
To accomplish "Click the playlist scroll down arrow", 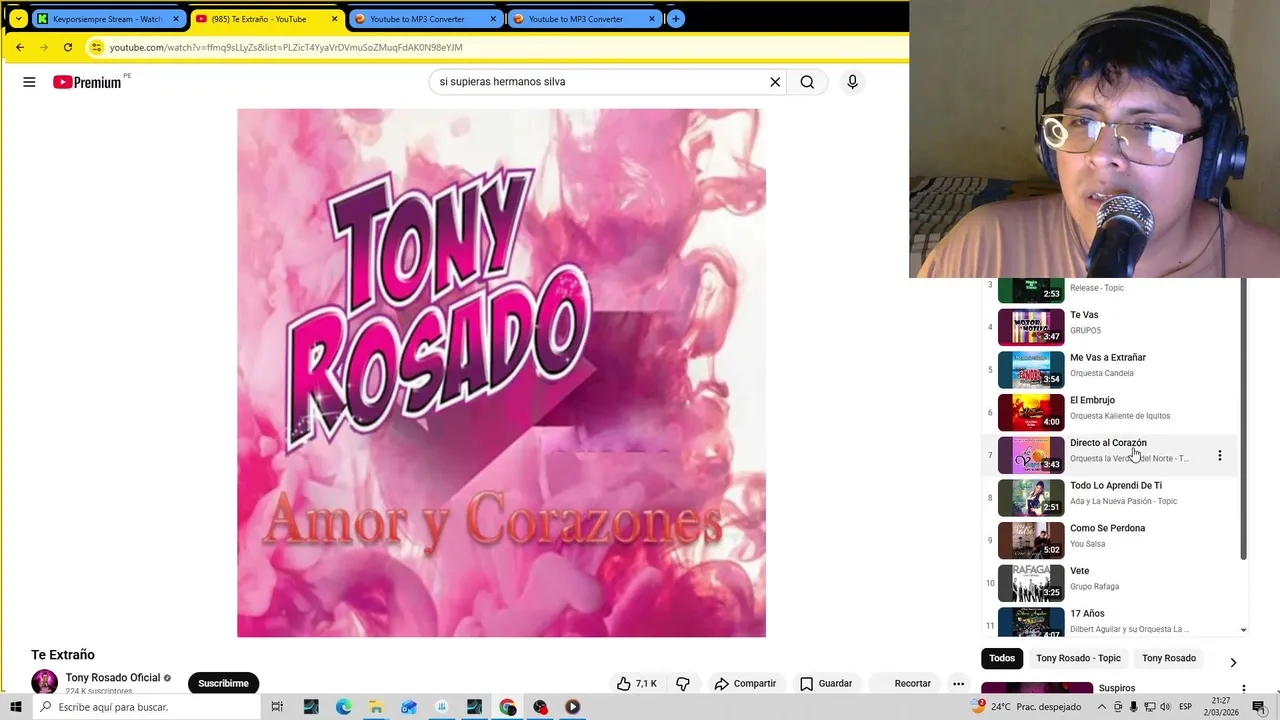I will pos(1244,630).
